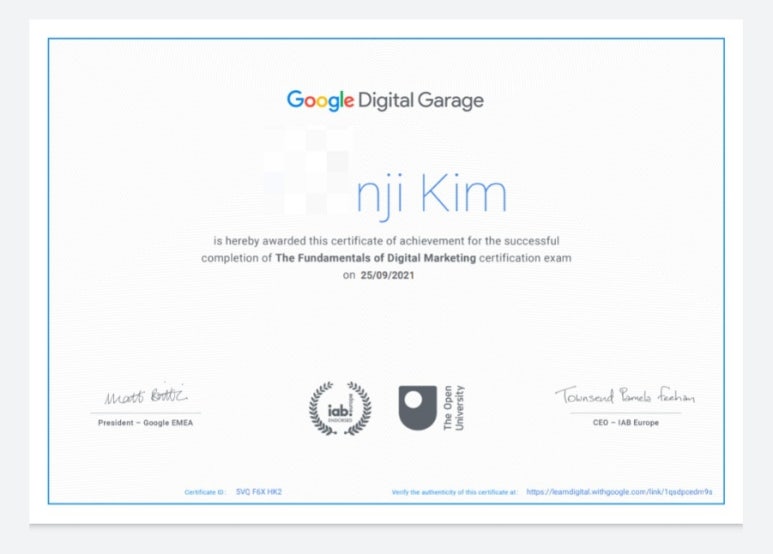Click the 'Certificate ID:' label
The image size is (773, 554).
(205, 492)
